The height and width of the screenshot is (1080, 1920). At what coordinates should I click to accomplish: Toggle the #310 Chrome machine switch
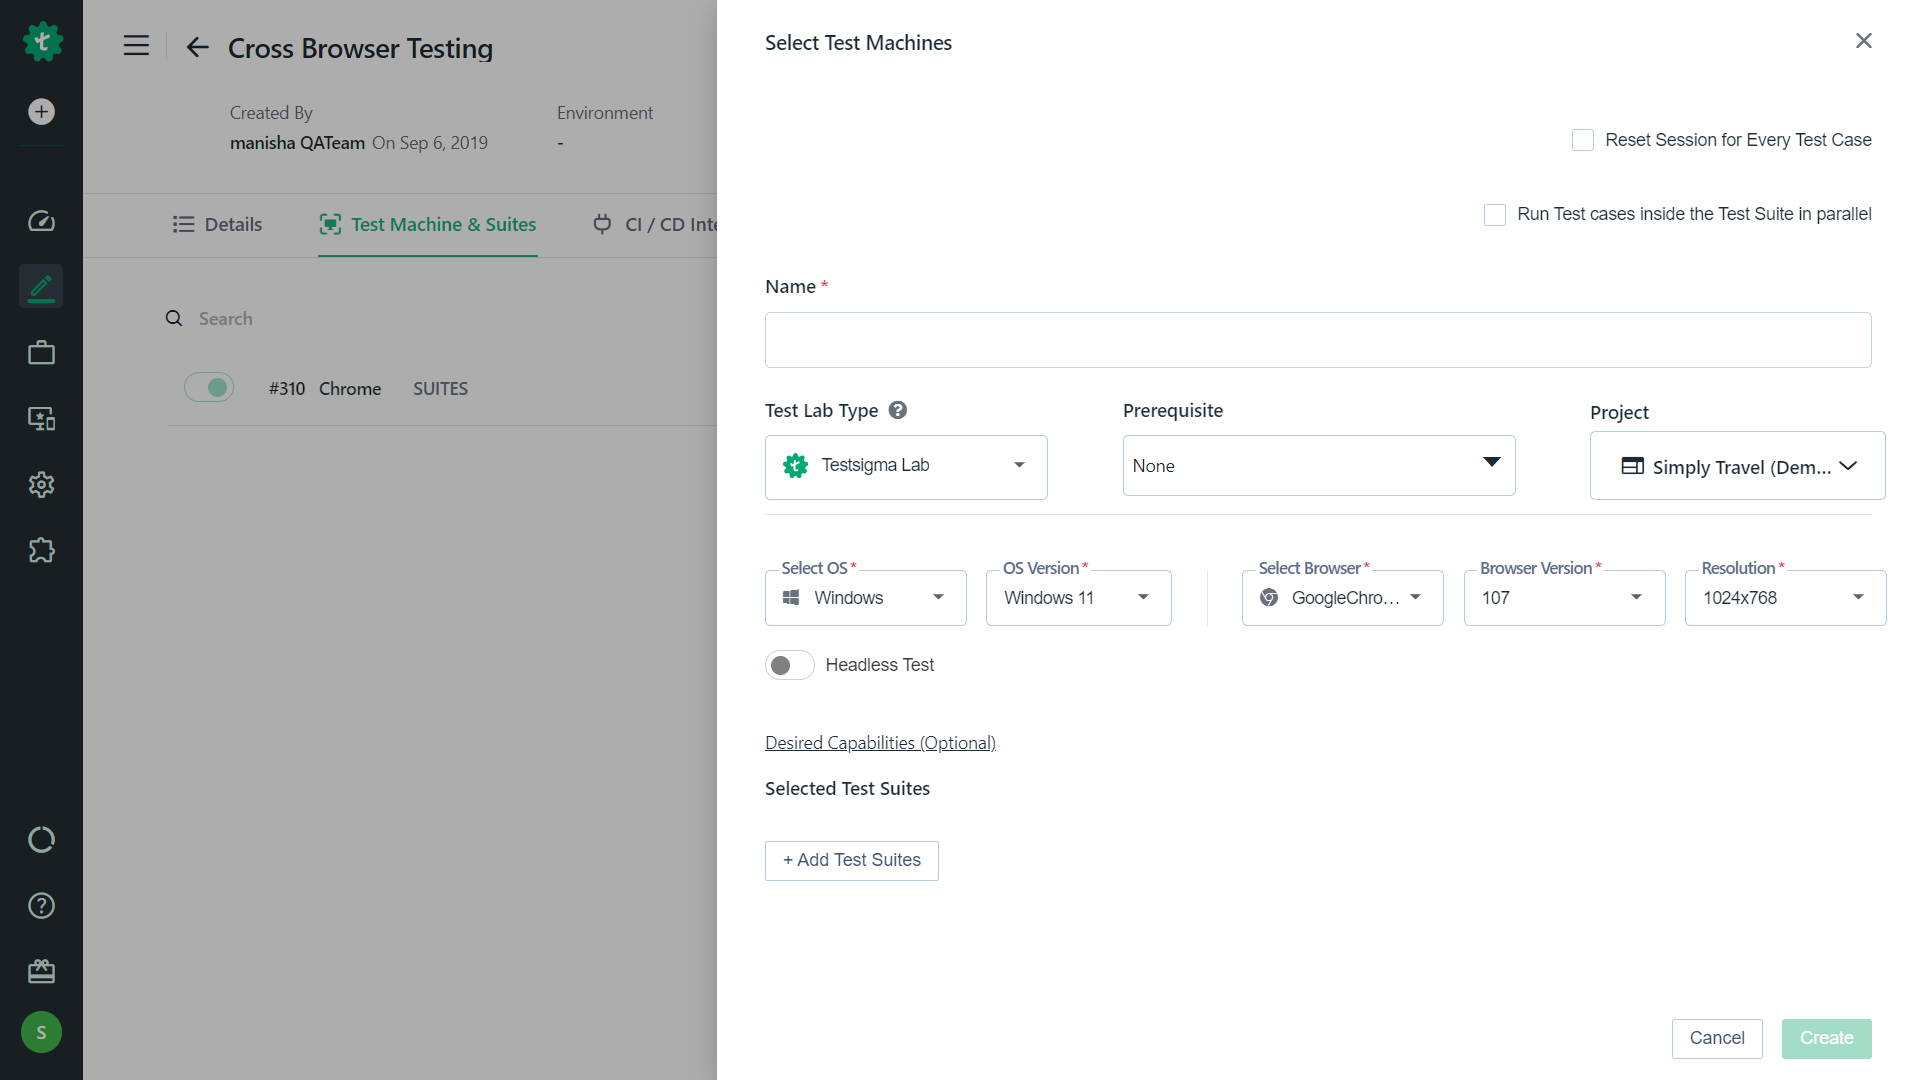pos(209,387)
